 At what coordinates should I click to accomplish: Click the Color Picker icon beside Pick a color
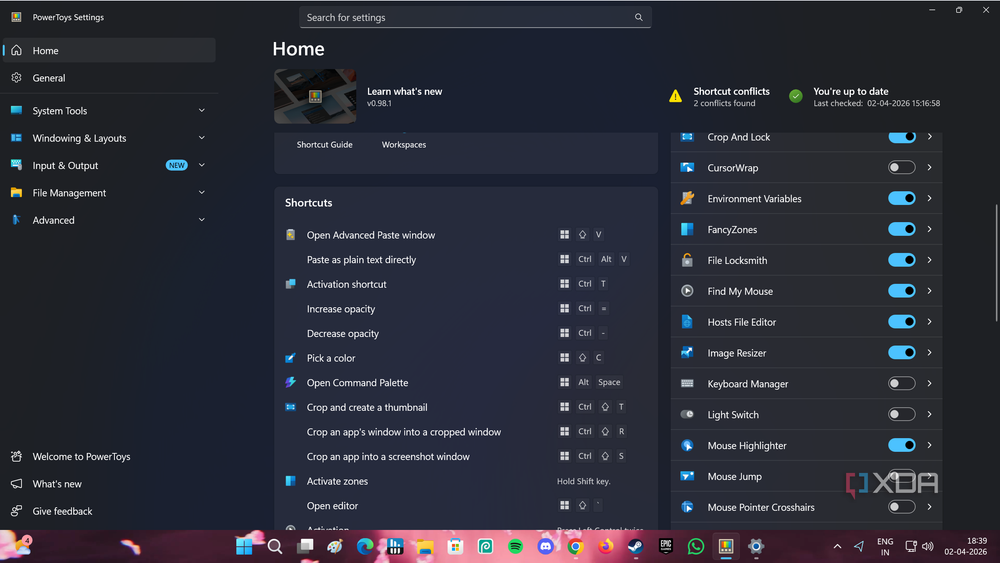click(x=290, y=358)
